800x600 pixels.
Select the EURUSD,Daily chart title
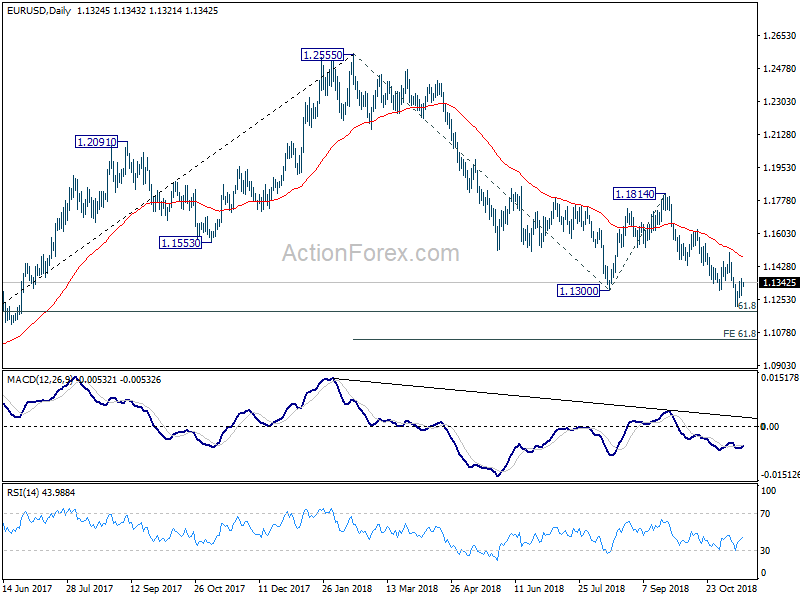point(39,11)
